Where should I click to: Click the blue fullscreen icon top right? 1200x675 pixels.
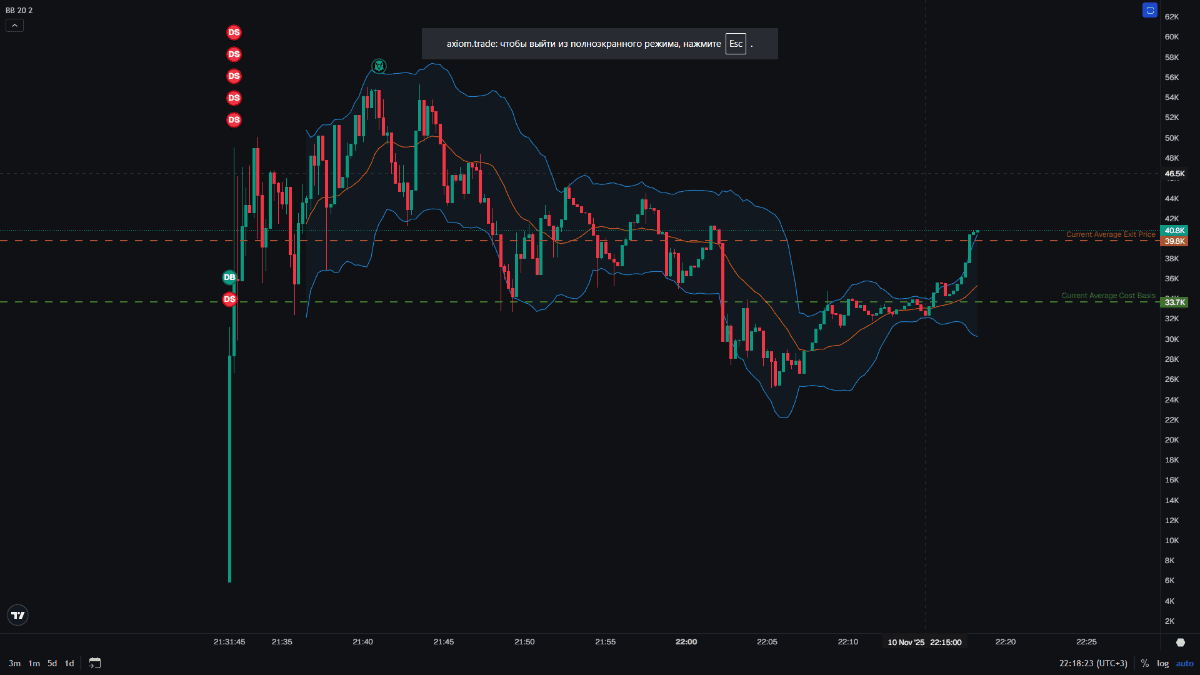click(1150, 11)
